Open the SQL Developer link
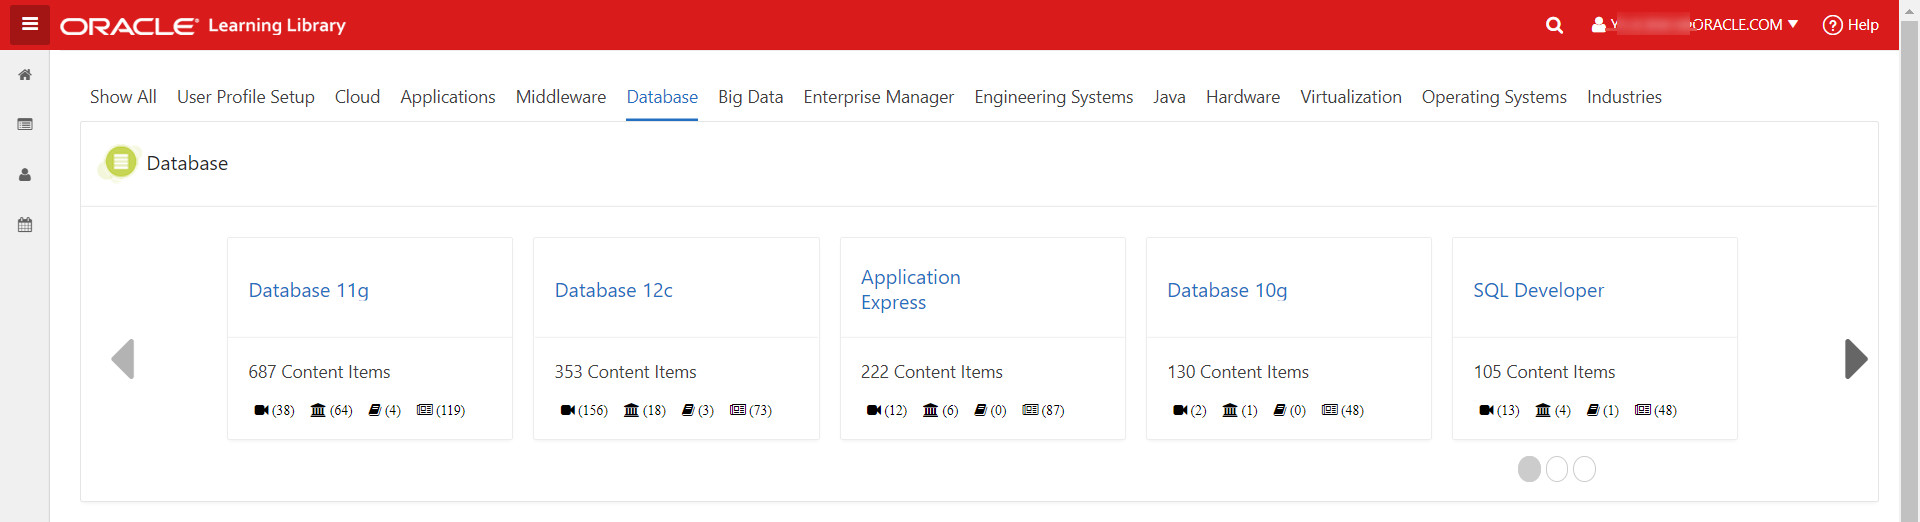This screenshot has width=1920, height=522. pyautogui.click(x=1538, y=290)
